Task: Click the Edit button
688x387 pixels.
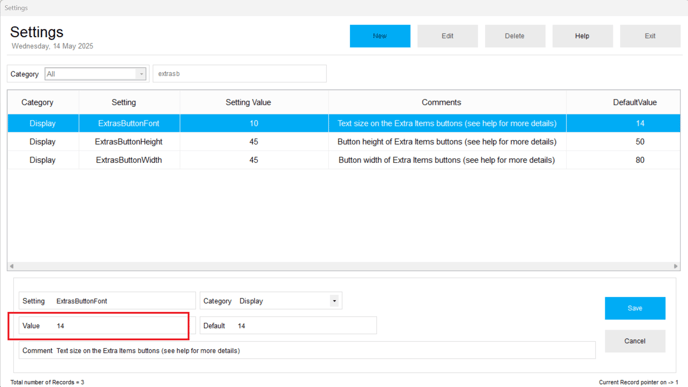Action: [448, 36]
